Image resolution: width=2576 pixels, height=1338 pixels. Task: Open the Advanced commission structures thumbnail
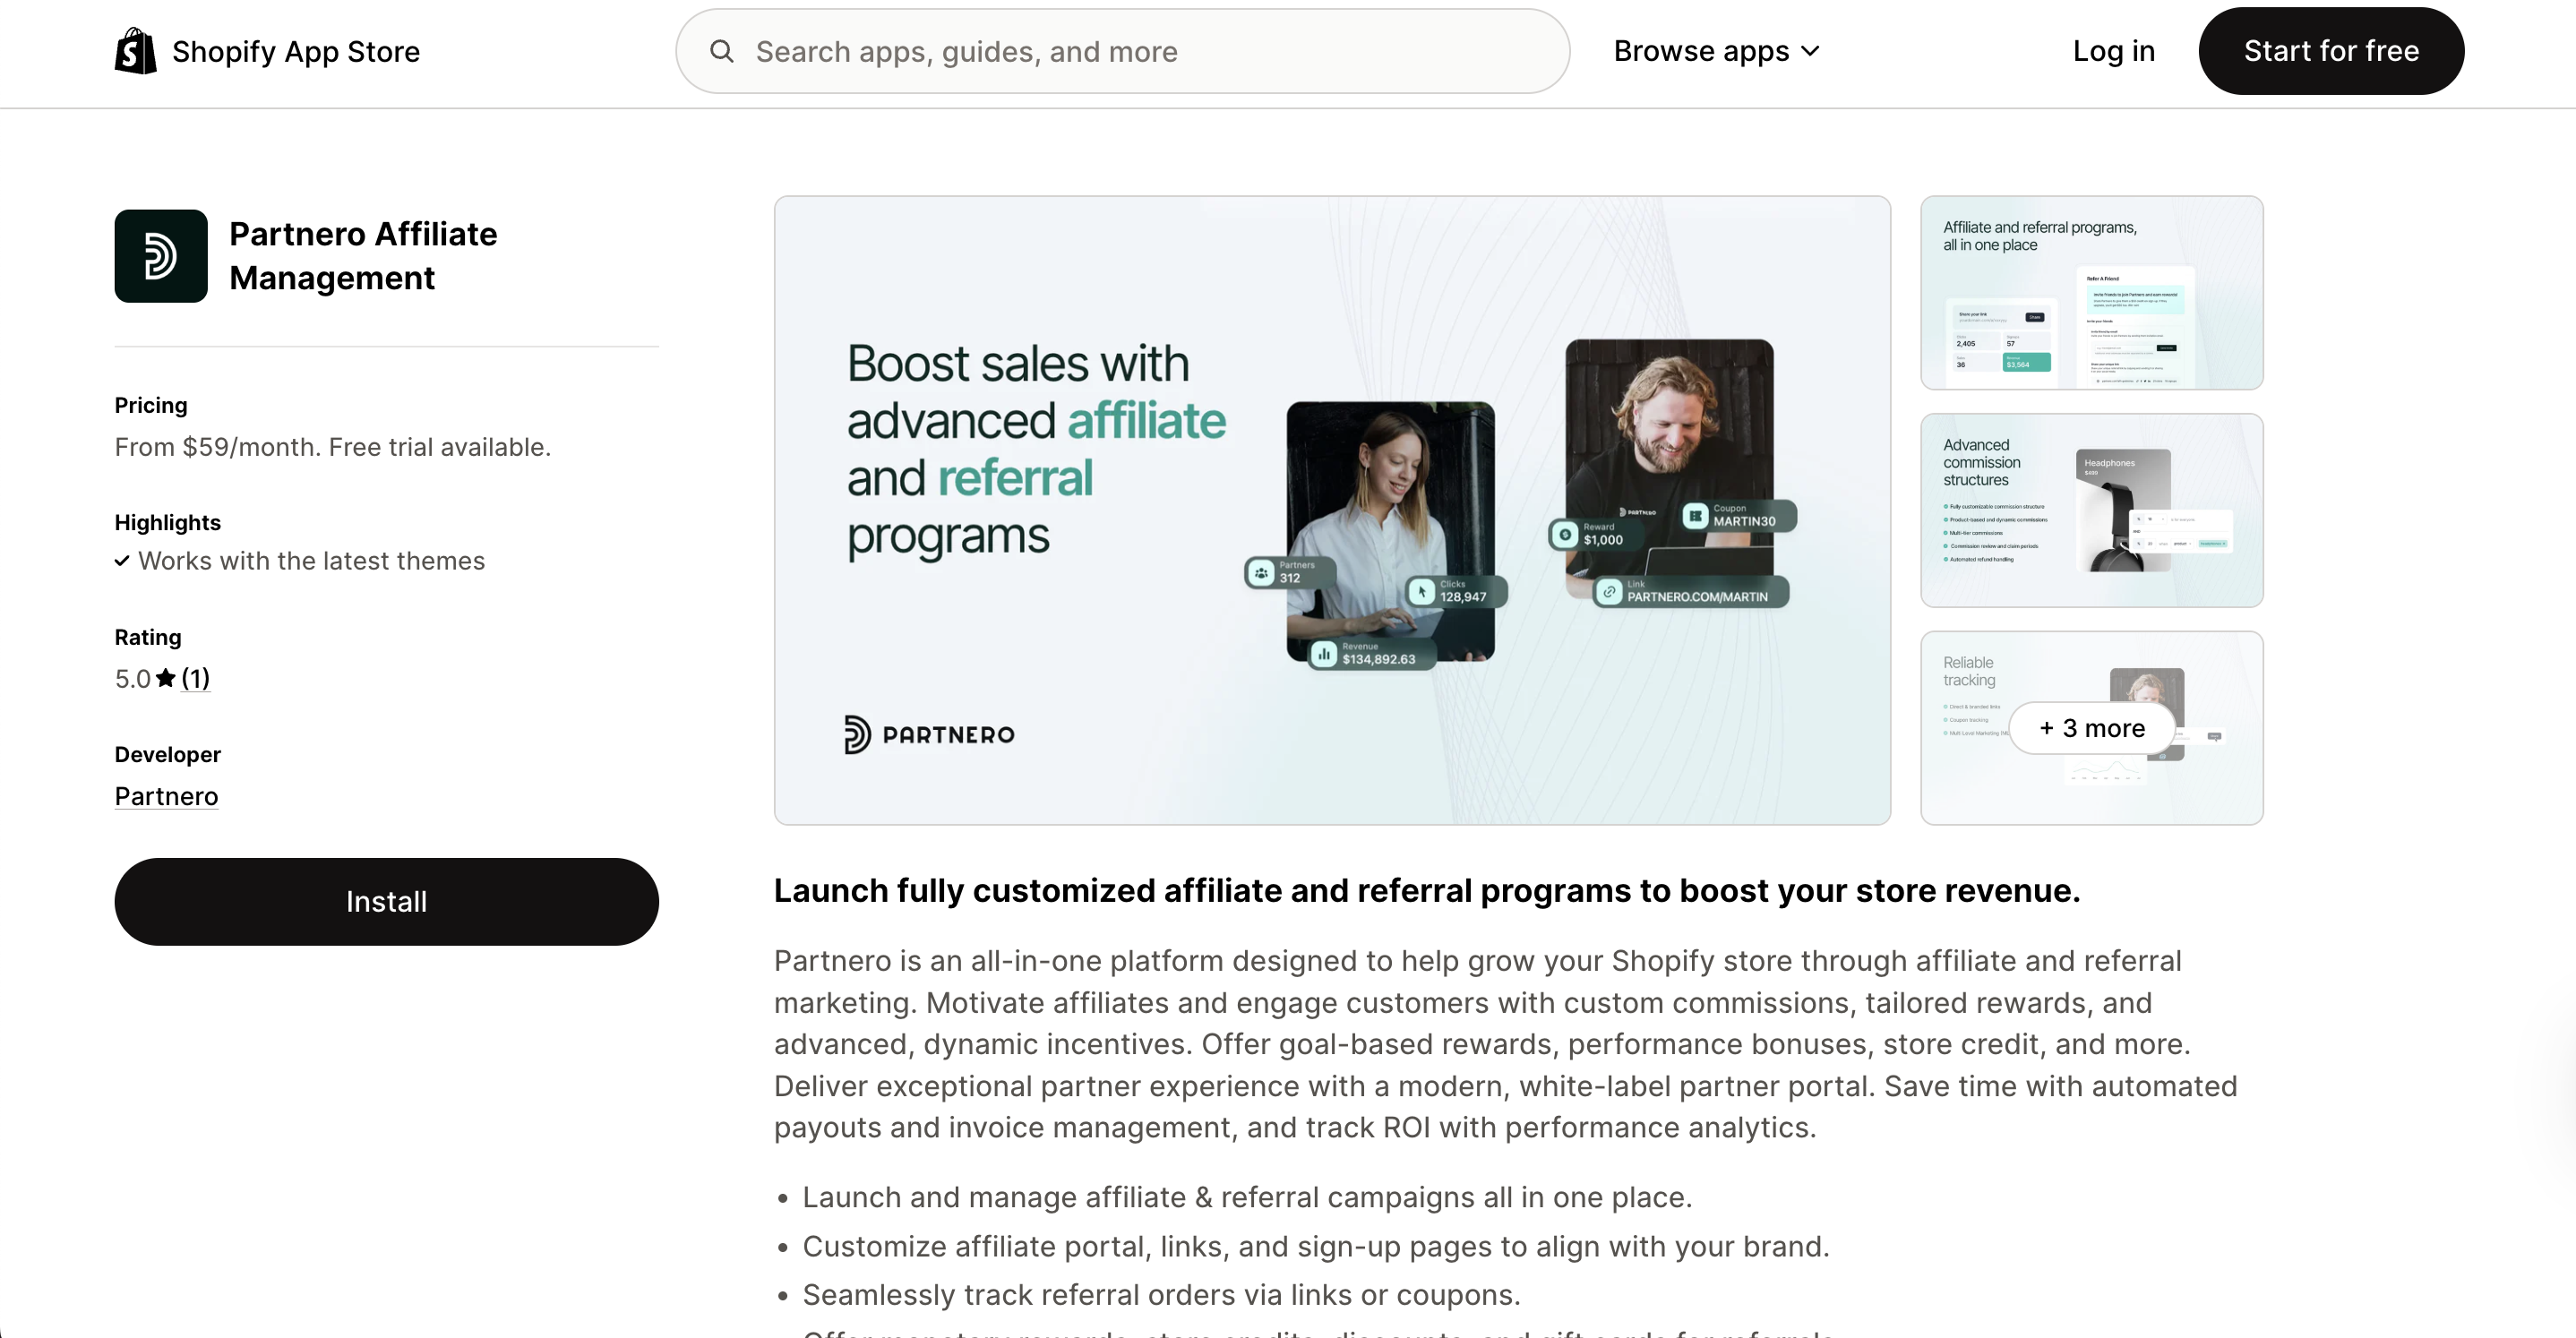2091,510
